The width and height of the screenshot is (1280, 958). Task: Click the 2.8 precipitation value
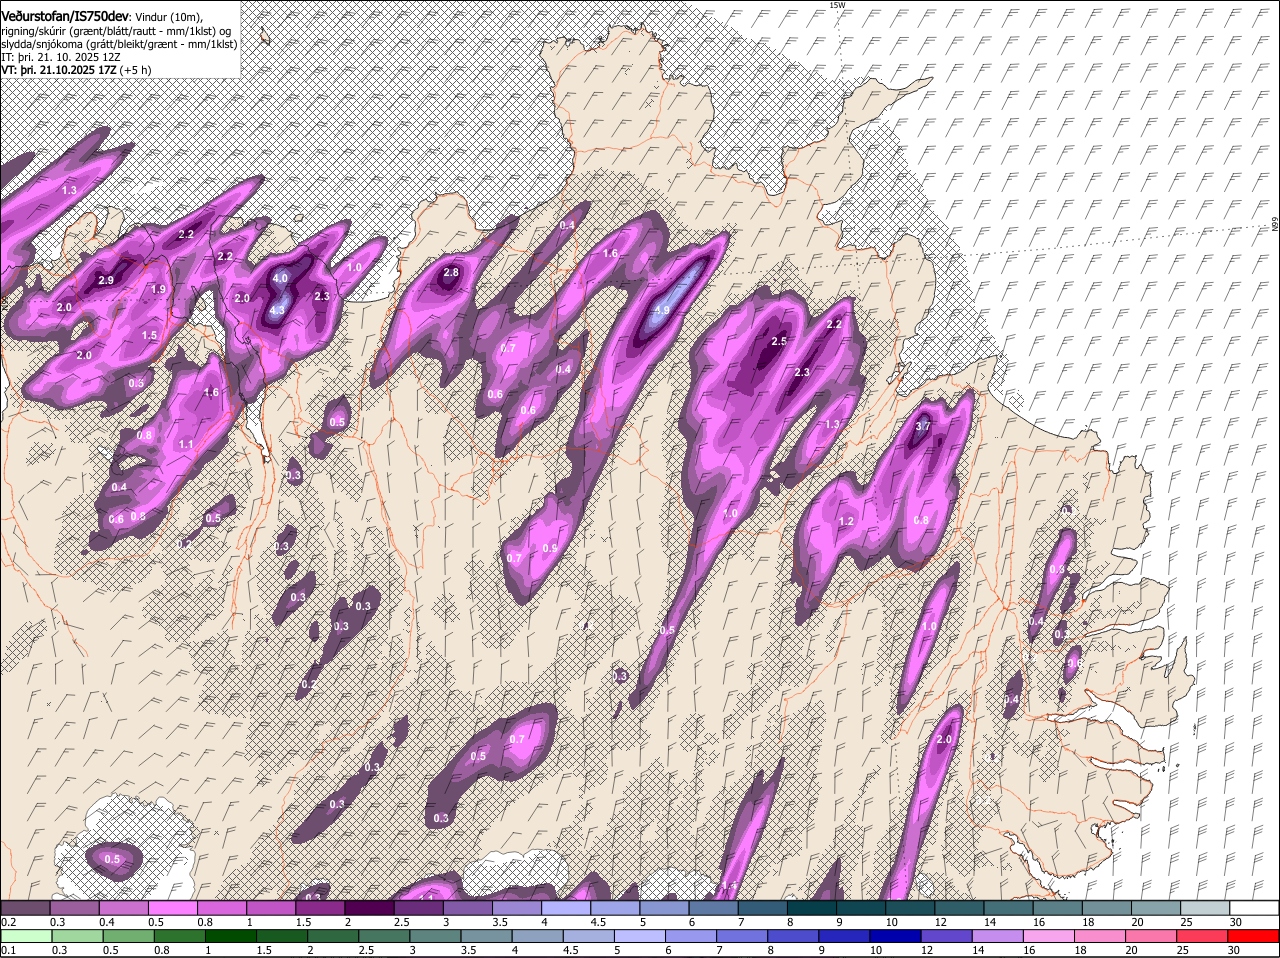450,272
